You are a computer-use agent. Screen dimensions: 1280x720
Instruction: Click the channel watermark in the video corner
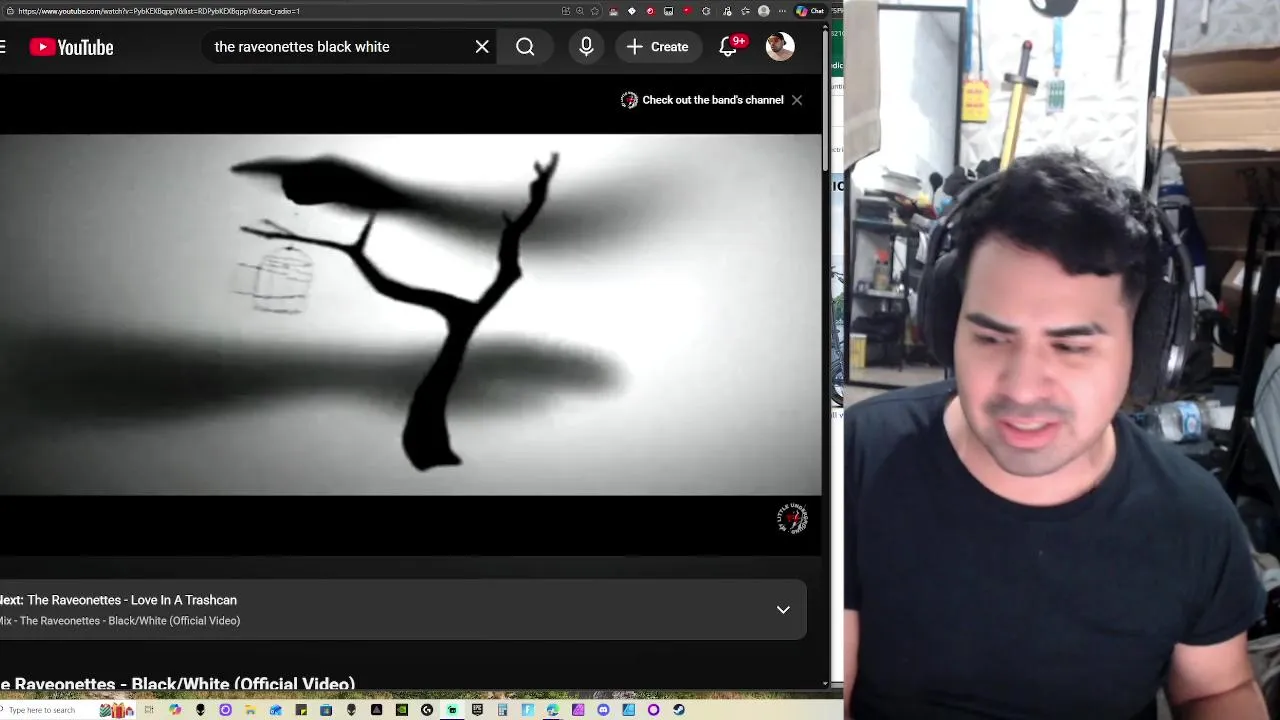(792, 518)
